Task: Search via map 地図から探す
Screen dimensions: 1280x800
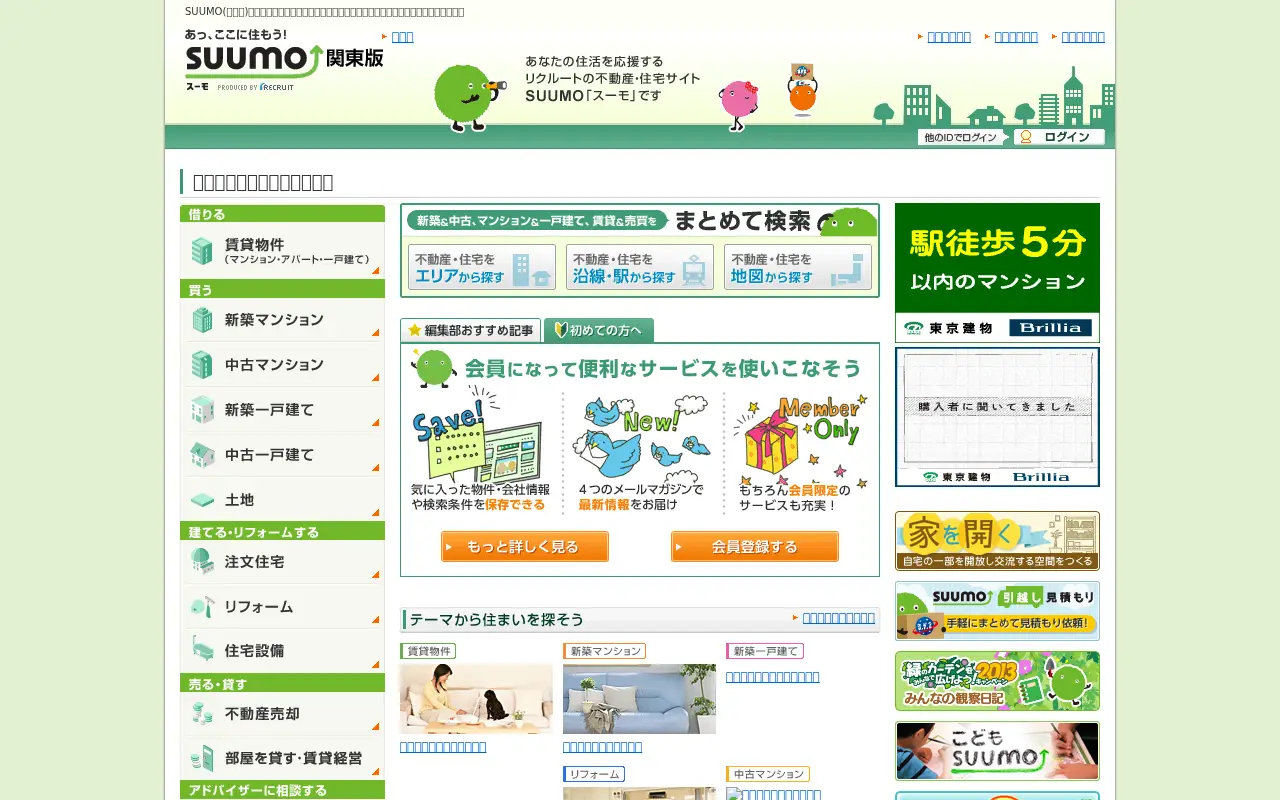Action: coord(798,267)
